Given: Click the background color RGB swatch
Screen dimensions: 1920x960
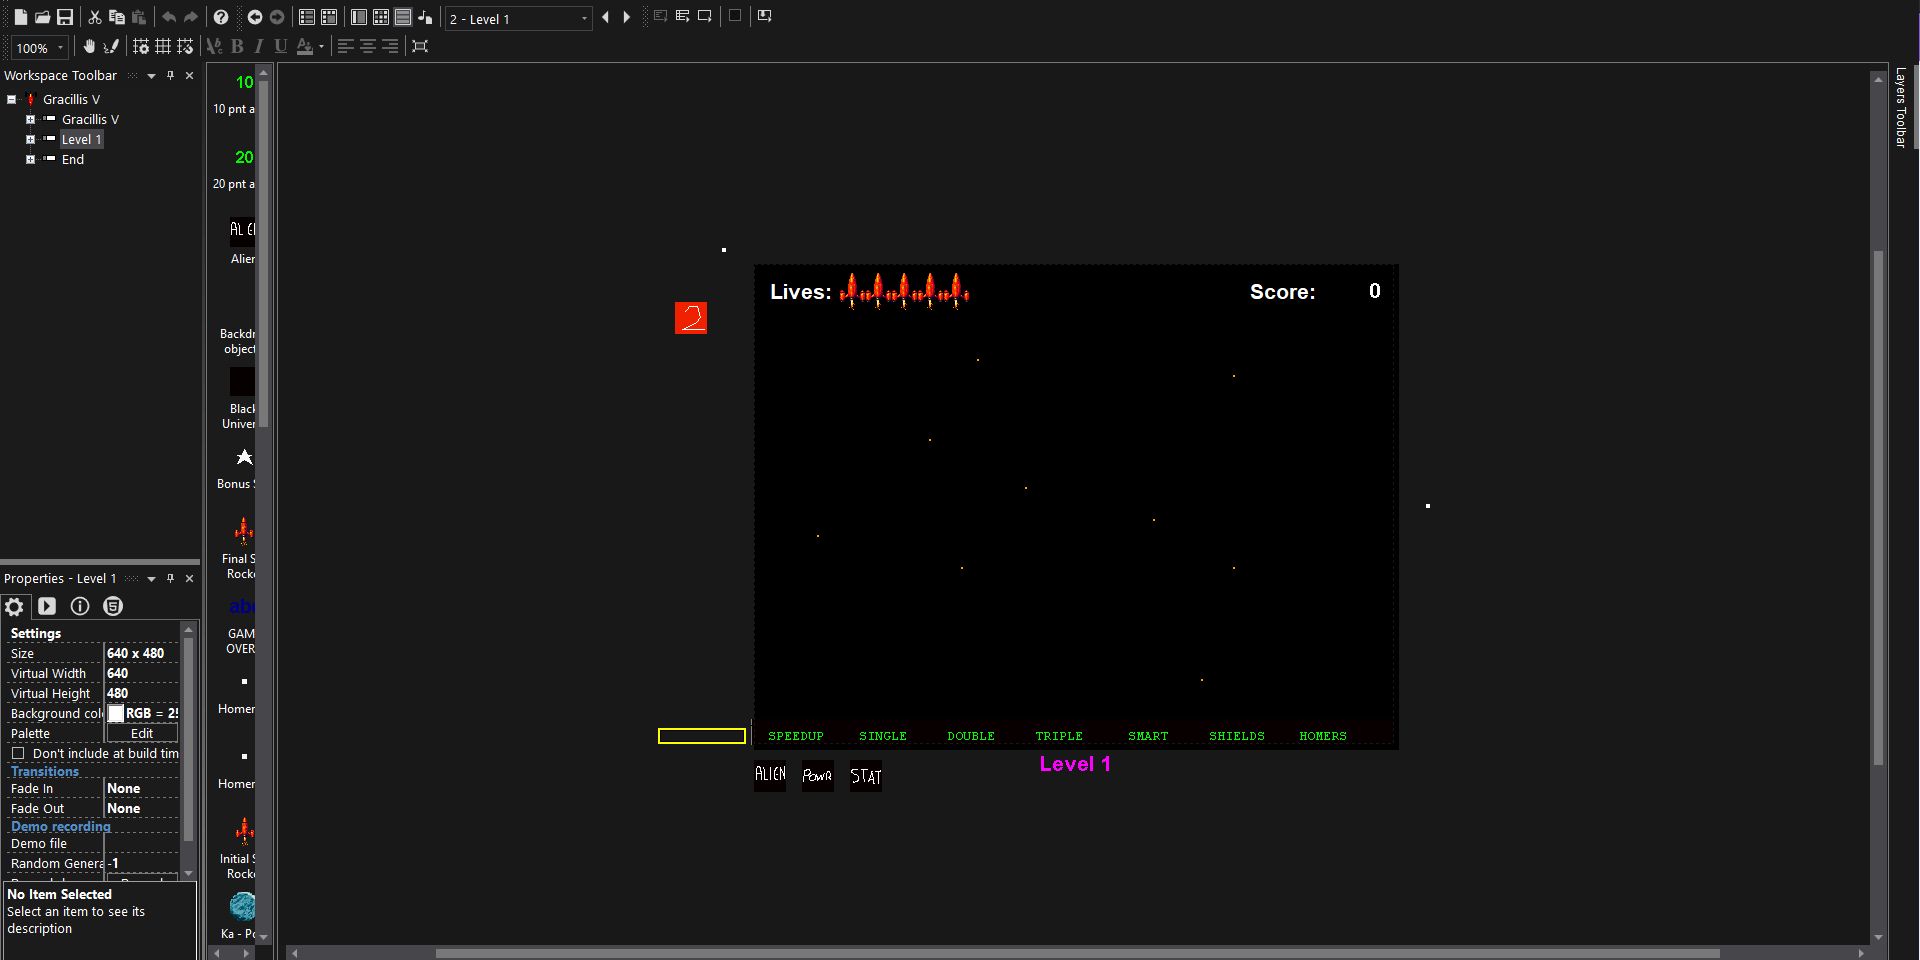Looking at the screenshot, I should (x=116, y=713).
